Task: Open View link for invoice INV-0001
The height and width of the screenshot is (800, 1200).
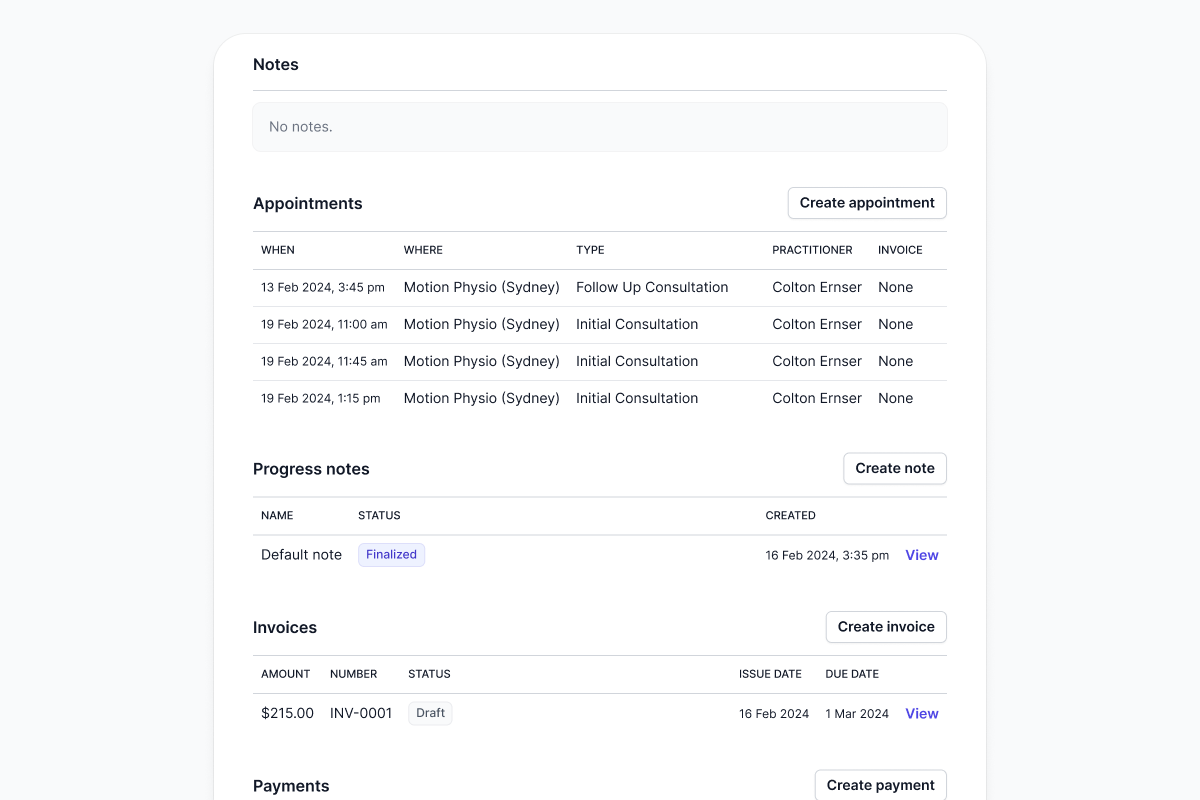Action: pos(921,714)
